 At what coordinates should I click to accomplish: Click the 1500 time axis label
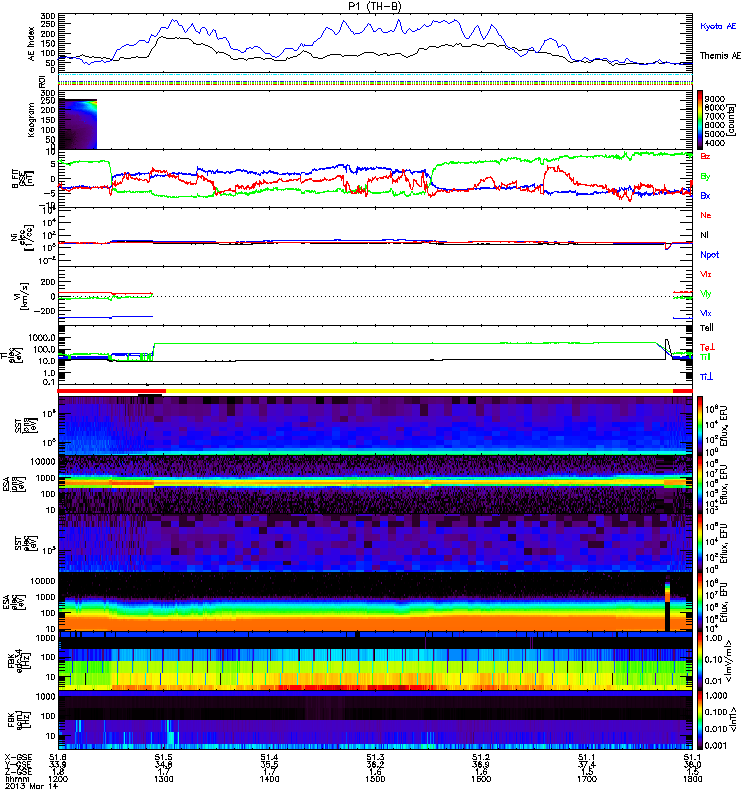point(375,779)
